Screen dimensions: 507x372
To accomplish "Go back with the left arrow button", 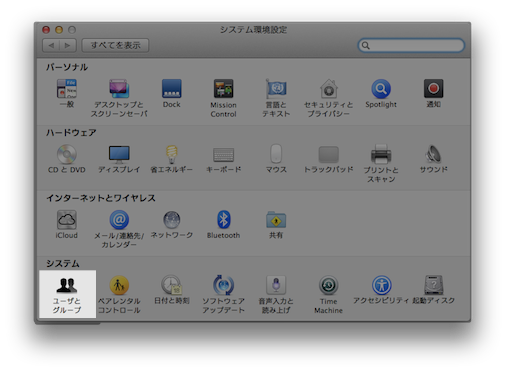I will tap(51, 45).
